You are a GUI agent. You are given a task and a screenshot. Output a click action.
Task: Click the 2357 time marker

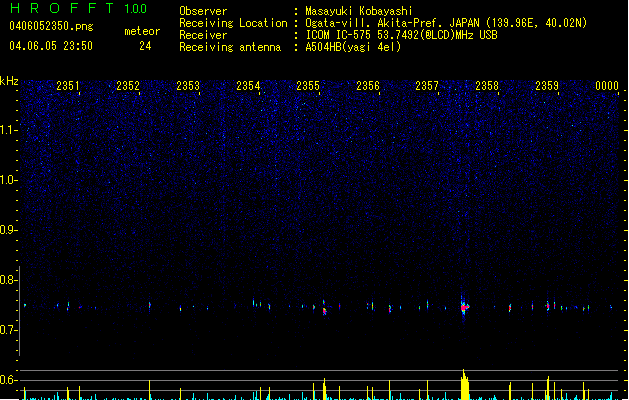coord(427,86)
